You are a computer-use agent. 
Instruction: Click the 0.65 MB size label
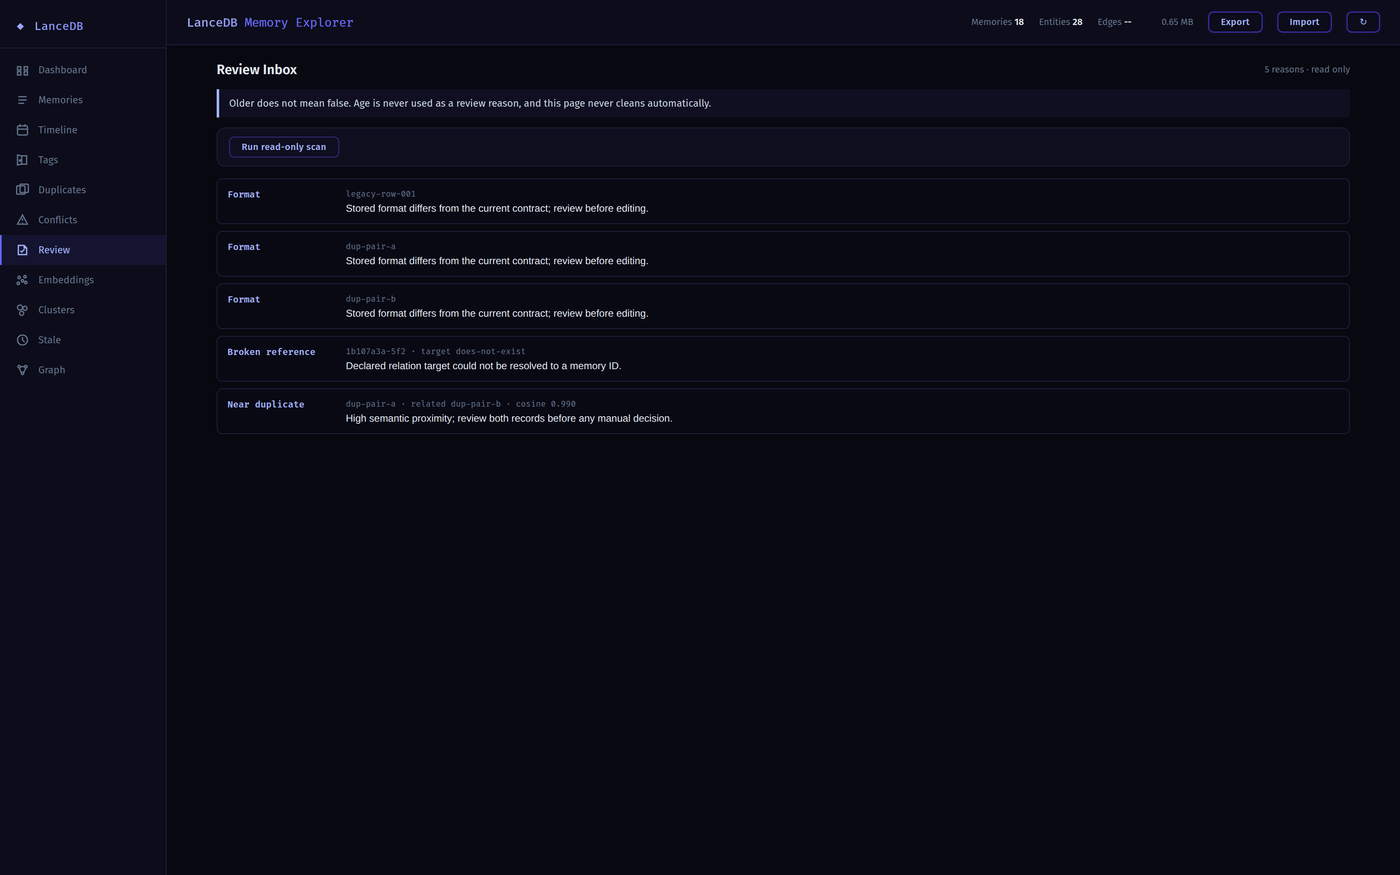coord(1177,22)
